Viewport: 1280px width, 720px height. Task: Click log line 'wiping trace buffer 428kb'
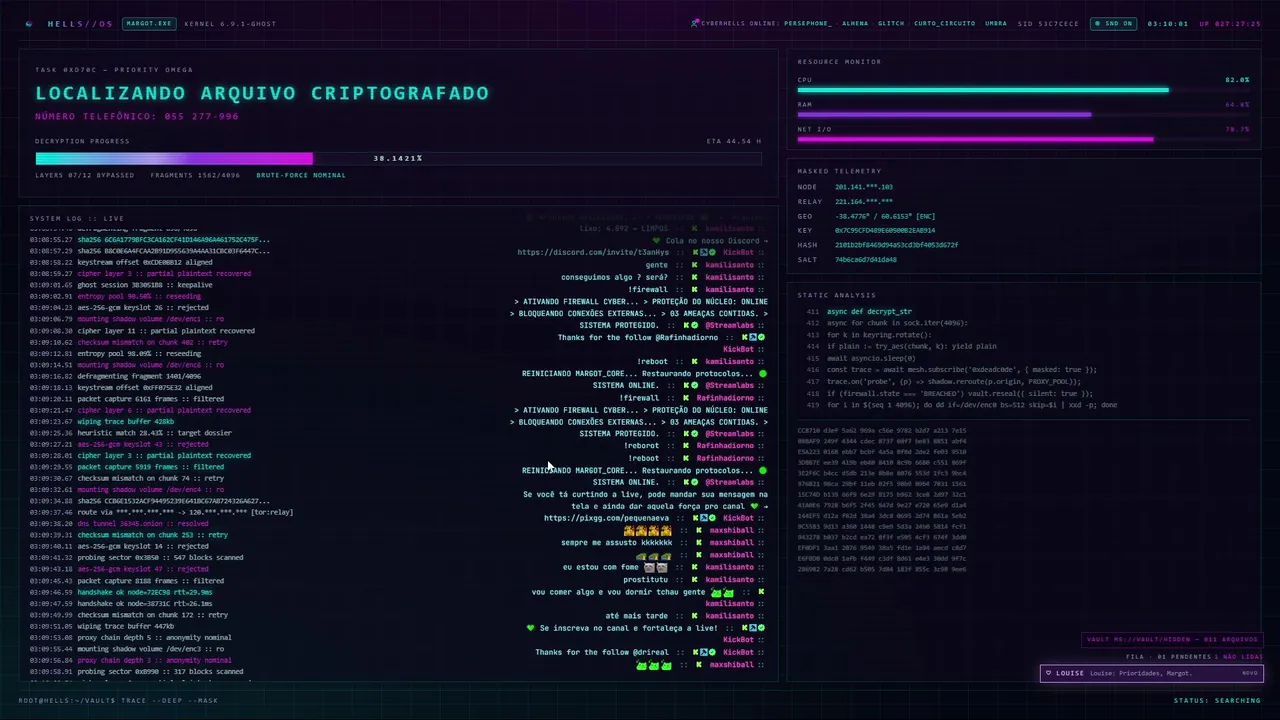click(x=126, y=421)
